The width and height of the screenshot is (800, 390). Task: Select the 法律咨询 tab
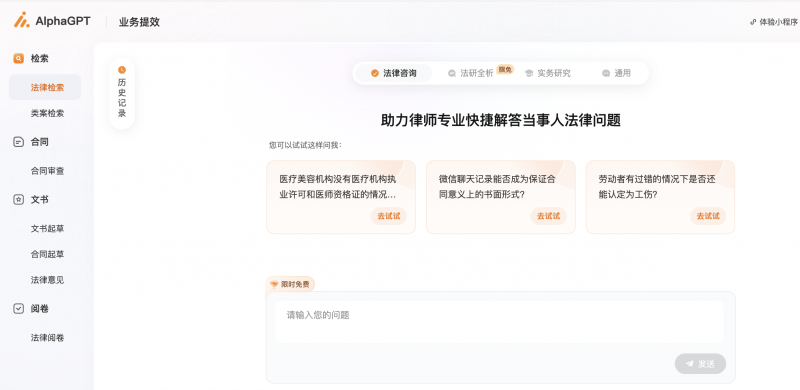[x=393, y=73]
